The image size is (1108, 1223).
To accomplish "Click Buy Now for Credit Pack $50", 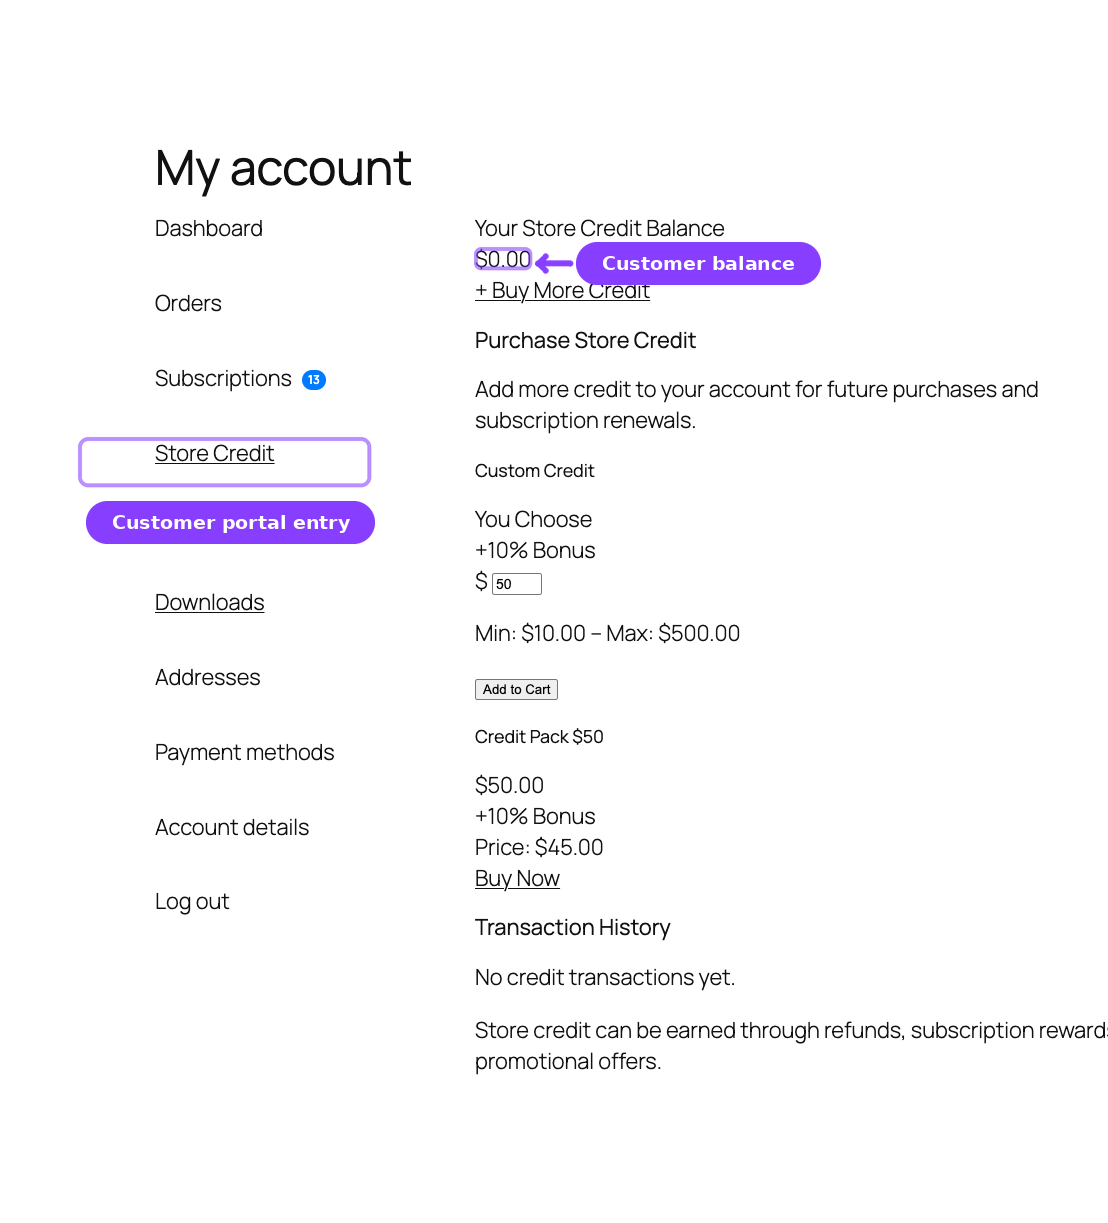I will point(517,878).
